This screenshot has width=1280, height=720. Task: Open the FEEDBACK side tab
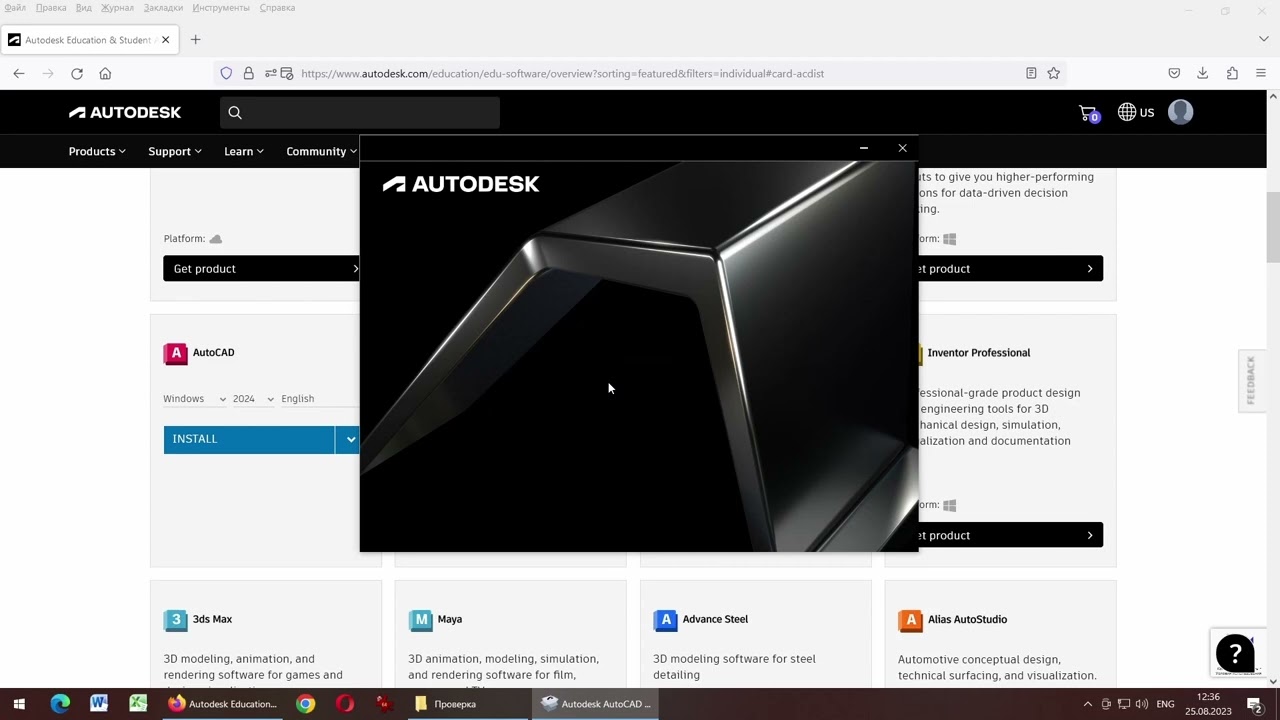tap(1251, 381)
